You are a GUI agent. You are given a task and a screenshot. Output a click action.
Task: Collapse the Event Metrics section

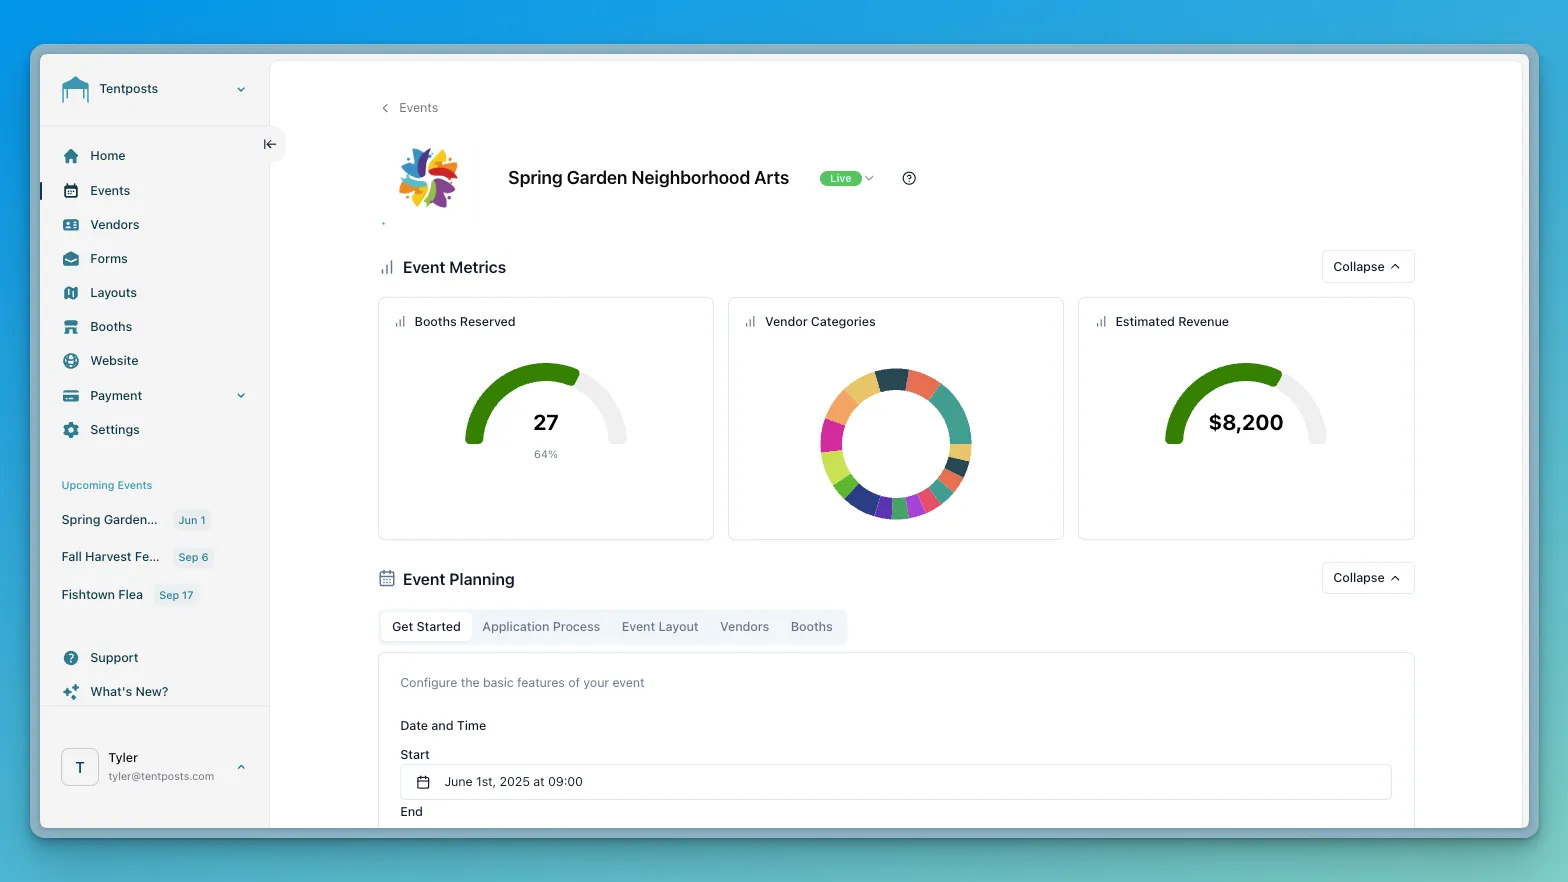(x=1367, y=267)
